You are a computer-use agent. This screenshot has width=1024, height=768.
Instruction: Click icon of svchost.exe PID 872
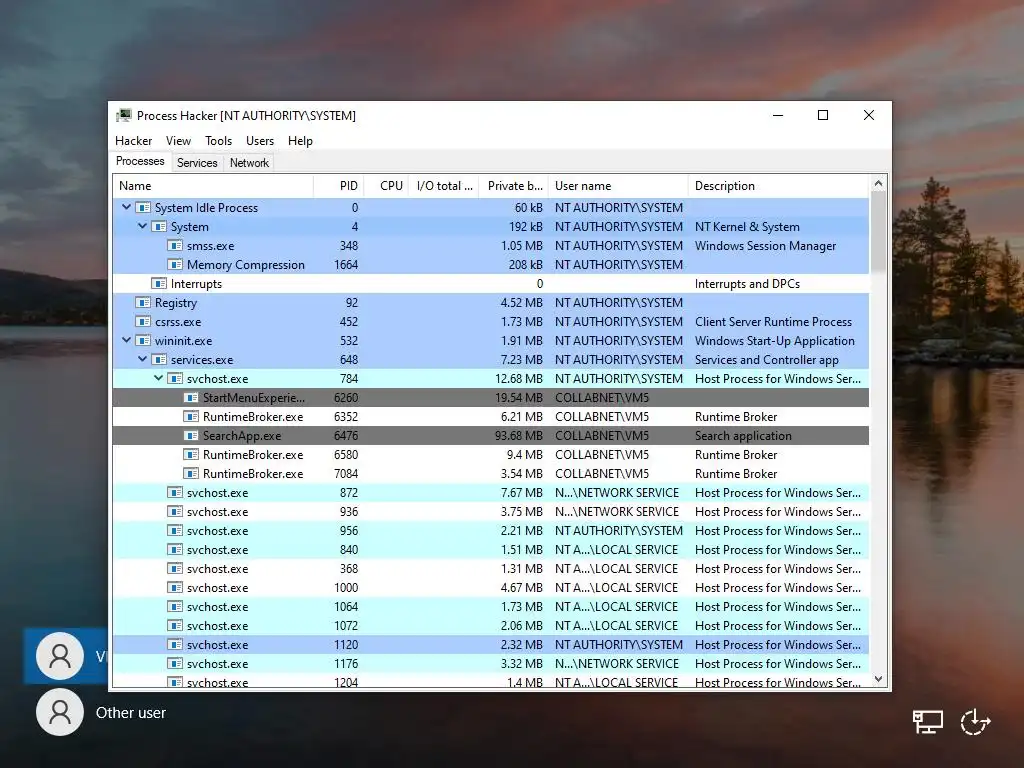click(175, 492)
